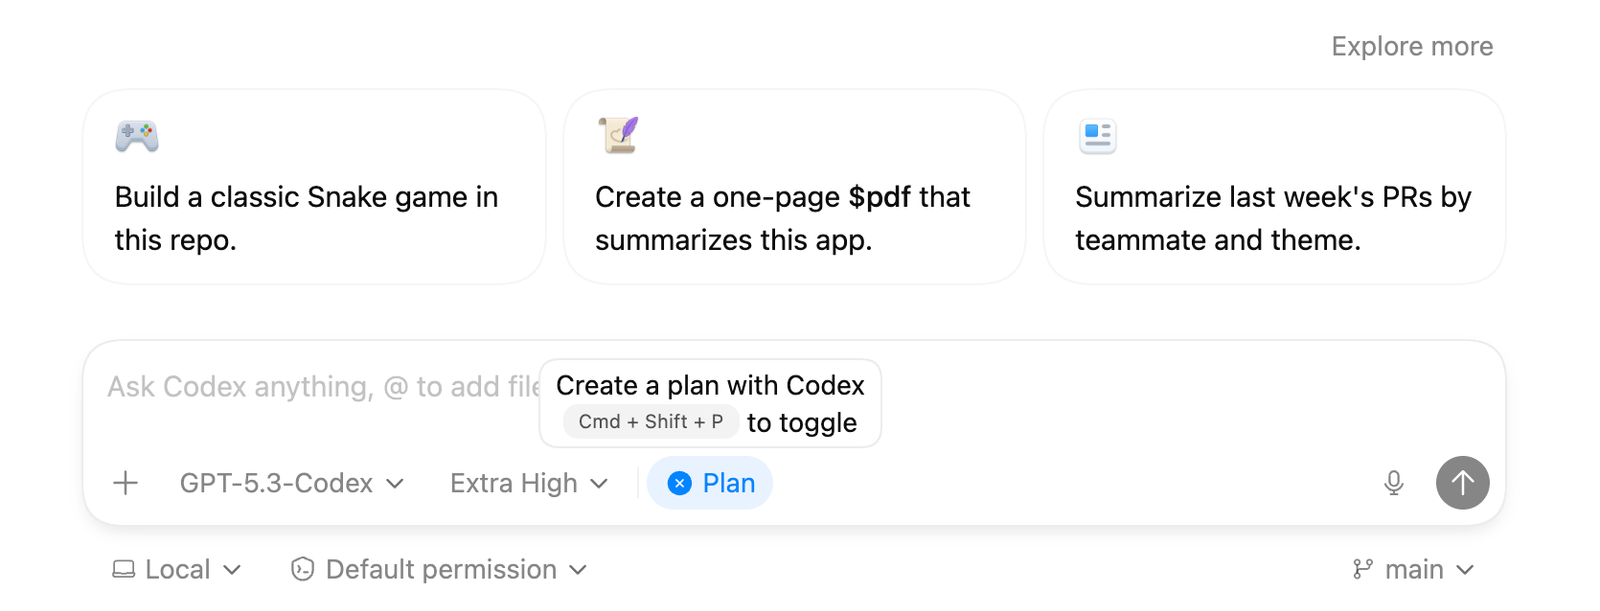This screenshot has width=1600, height=611.
Task: Expand the Local environment selector
Action: [178, 569]
